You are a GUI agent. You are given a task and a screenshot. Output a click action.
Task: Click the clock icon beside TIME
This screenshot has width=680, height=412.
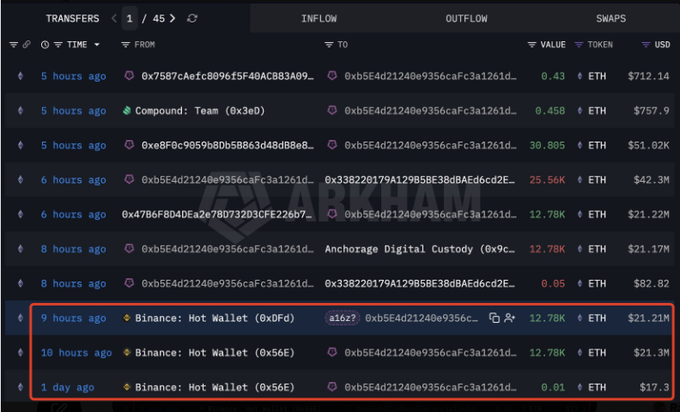click(45, 45)
